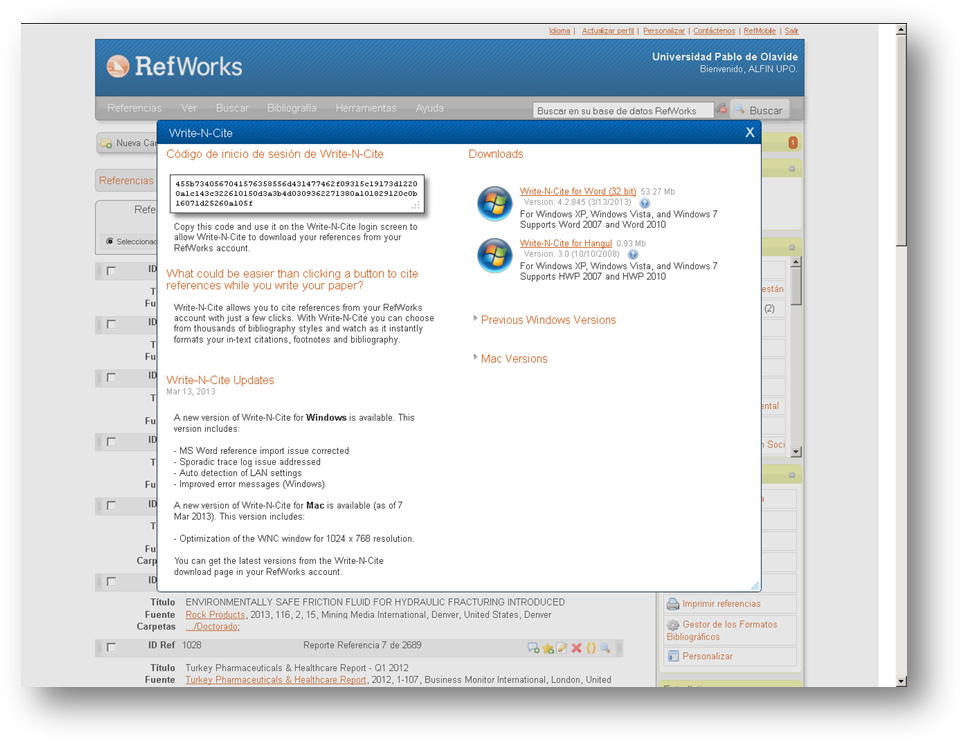Image resolution: width=962 pixels, height=742 pixels.
Task: Open the help icon next to Version 3.0
Action: tap(633, 254)
